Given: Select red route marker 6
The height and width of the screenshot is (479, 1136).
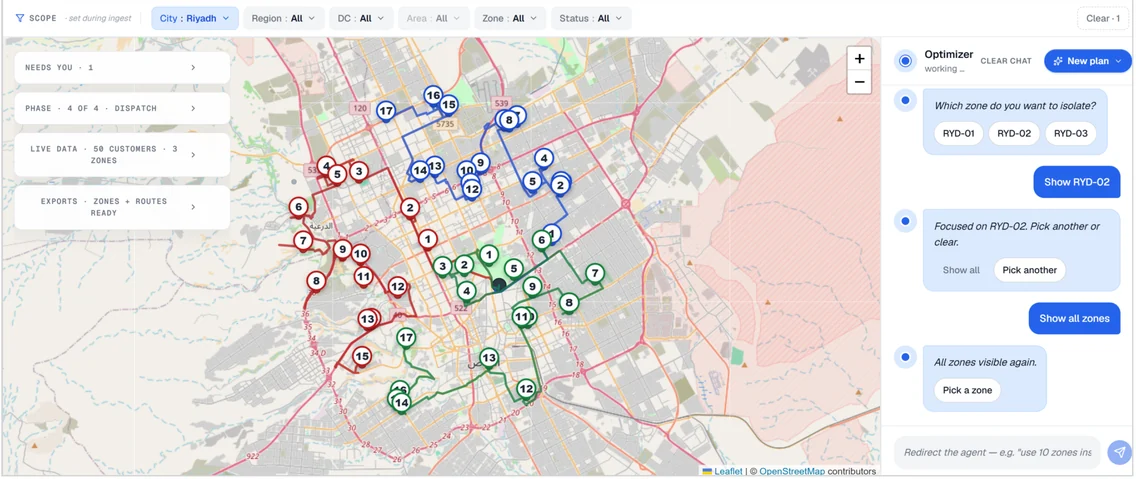Looking at the screenshot, I should pos(298,207).
